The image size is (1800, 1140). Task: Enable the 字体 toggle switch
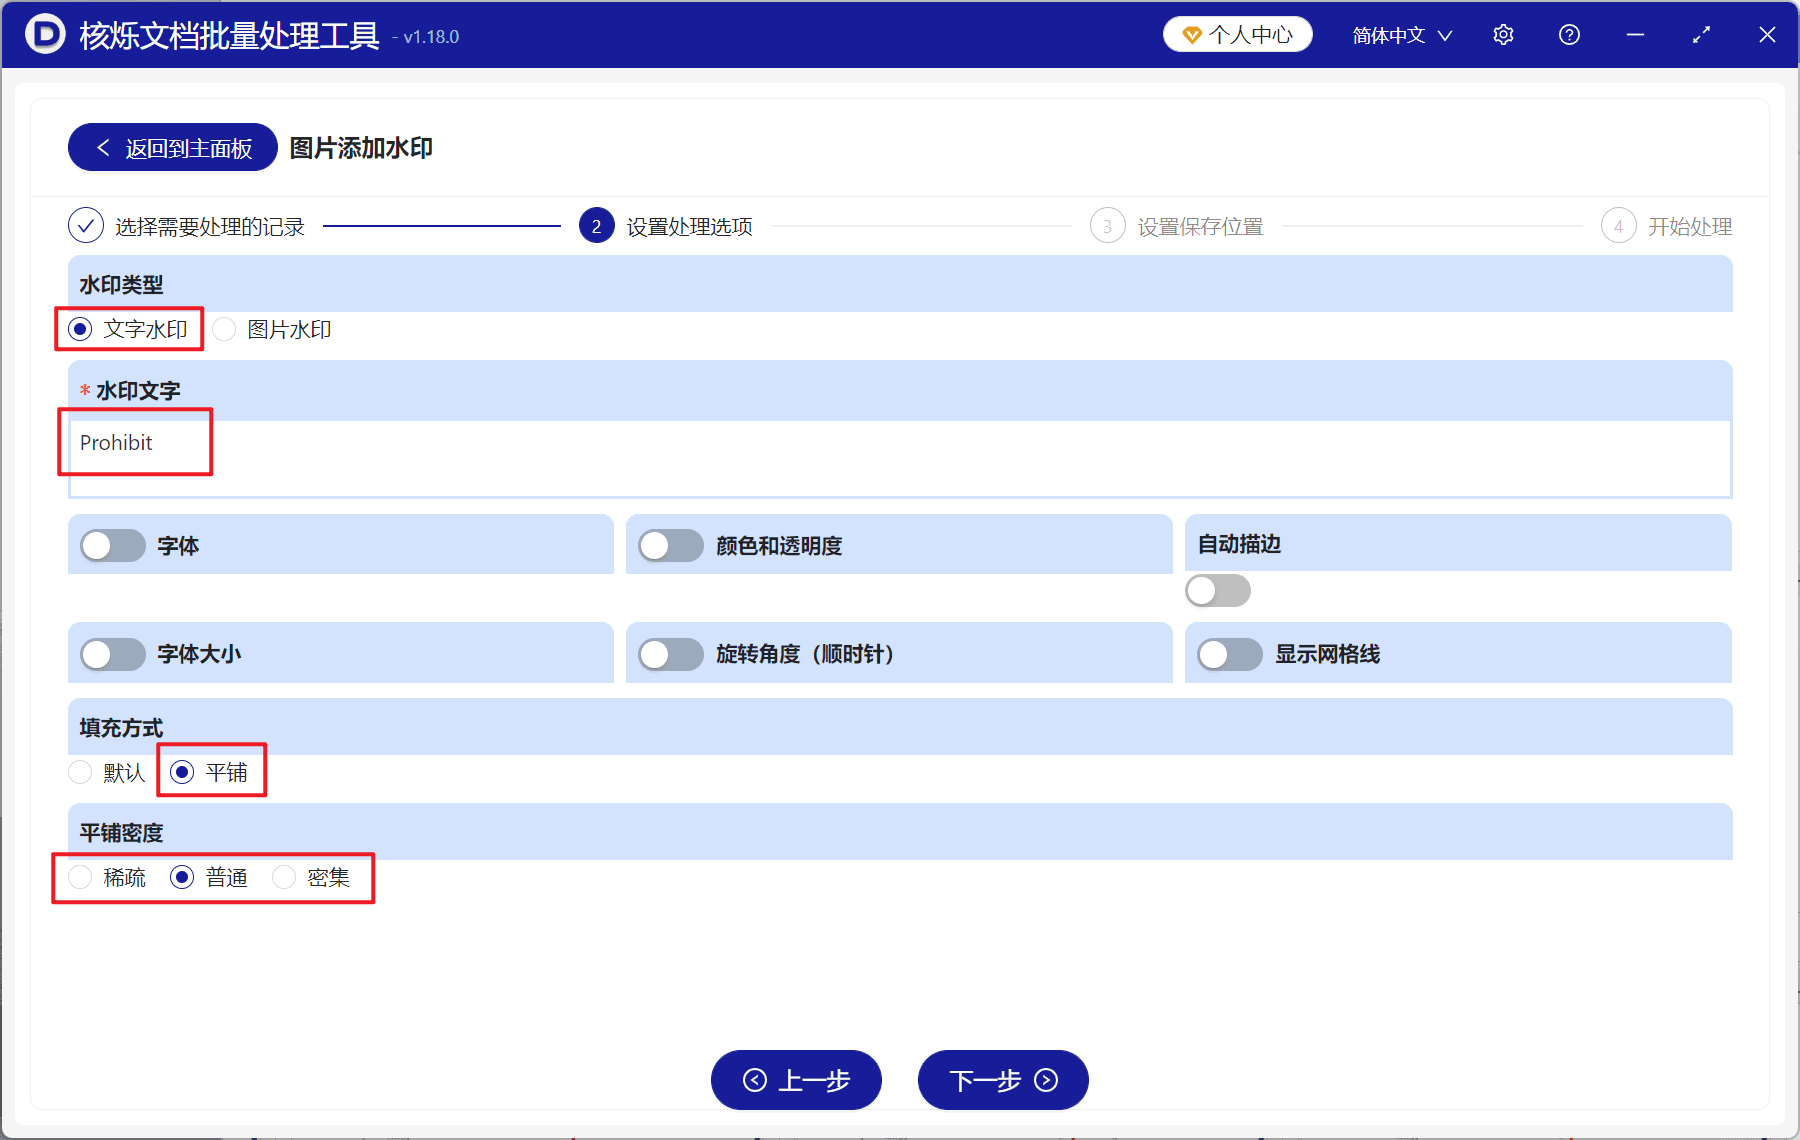(112, 545)
